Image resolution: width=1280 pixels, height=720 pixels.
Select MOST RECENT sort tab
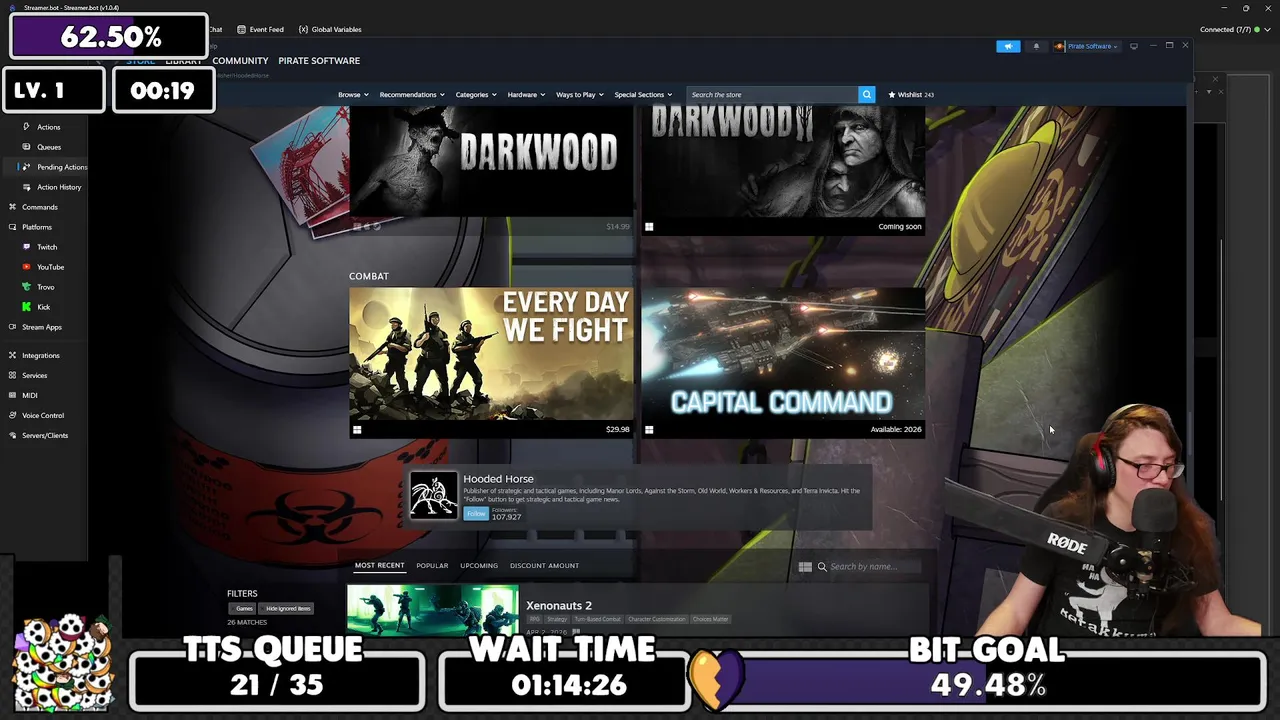(x=379, y=566)
